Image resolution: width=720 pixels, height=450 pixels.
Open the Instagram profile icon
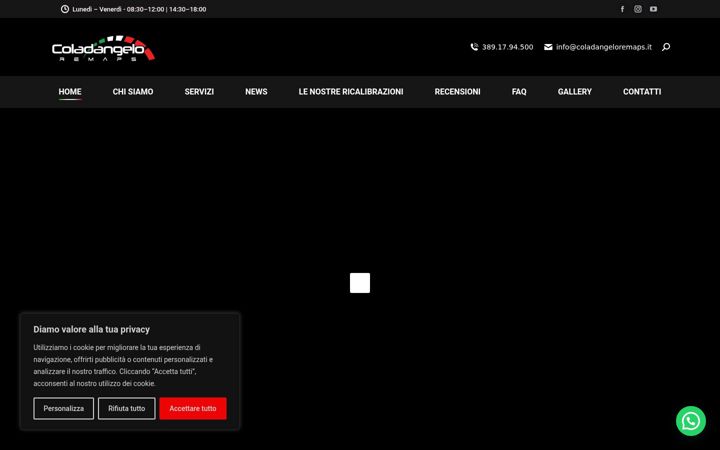click(x=638, y=9)
